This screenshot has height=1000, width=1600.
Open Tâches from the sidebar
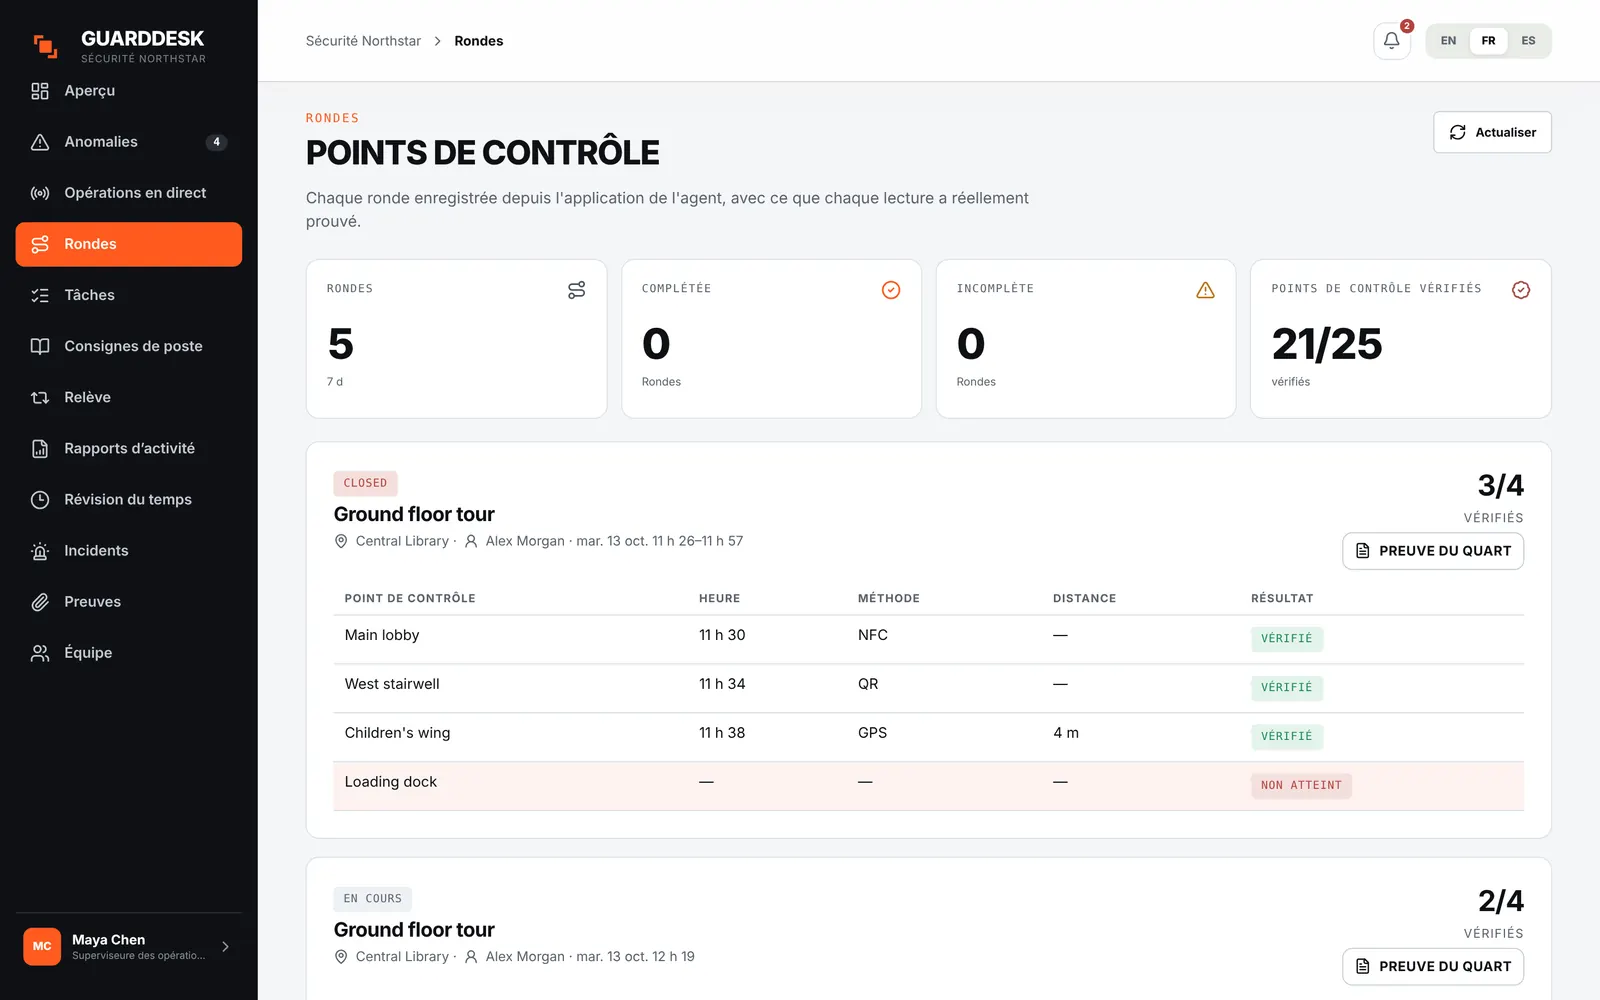pyautogui.click(x=129, y=295)
